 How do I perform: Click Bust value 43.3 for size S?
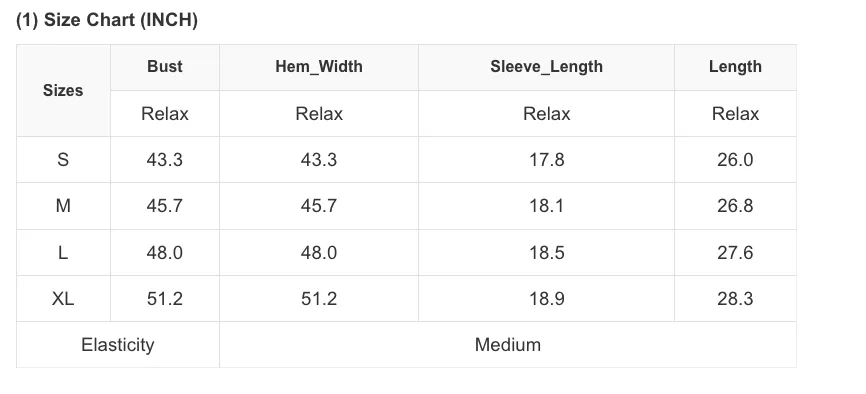coord(165,160)
